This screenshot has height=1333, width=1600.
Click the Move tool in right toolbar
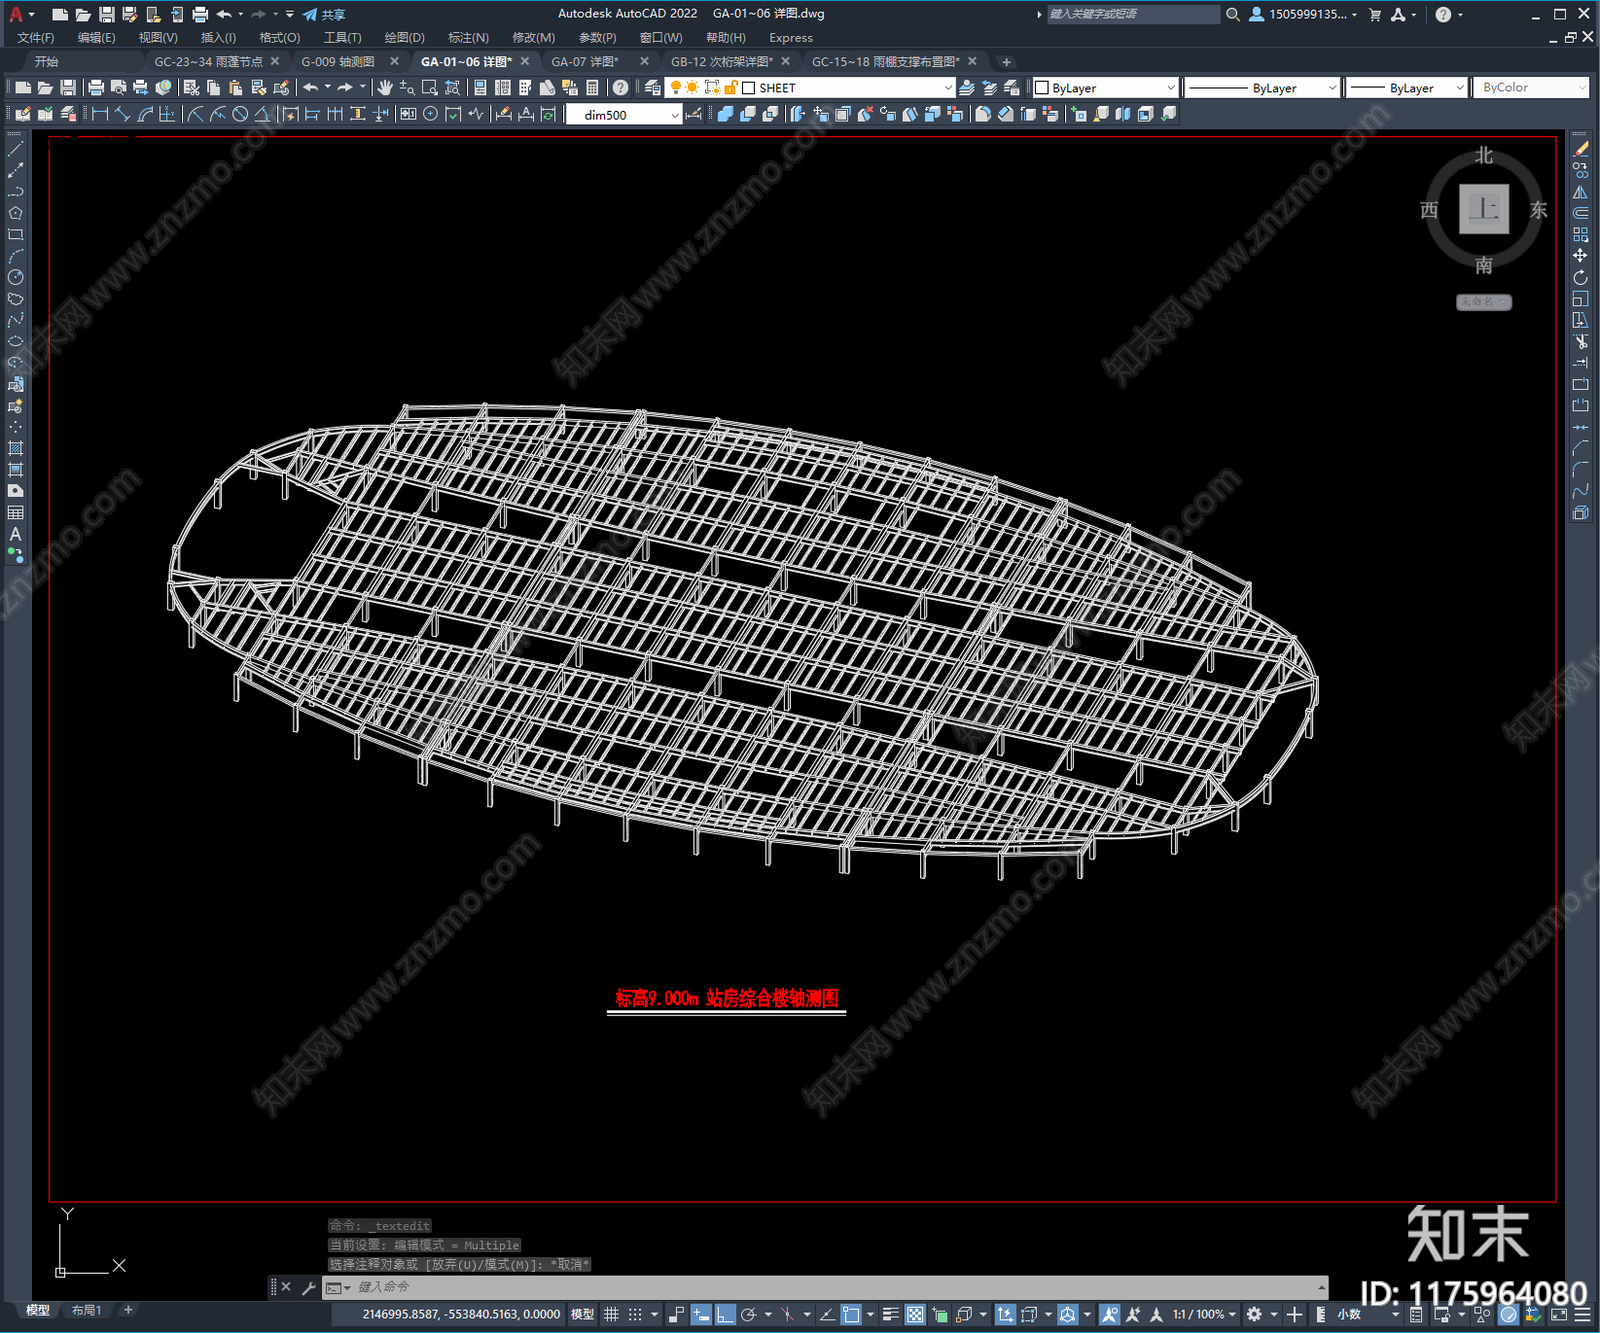pyautogui.click(x=1580, y=256)
